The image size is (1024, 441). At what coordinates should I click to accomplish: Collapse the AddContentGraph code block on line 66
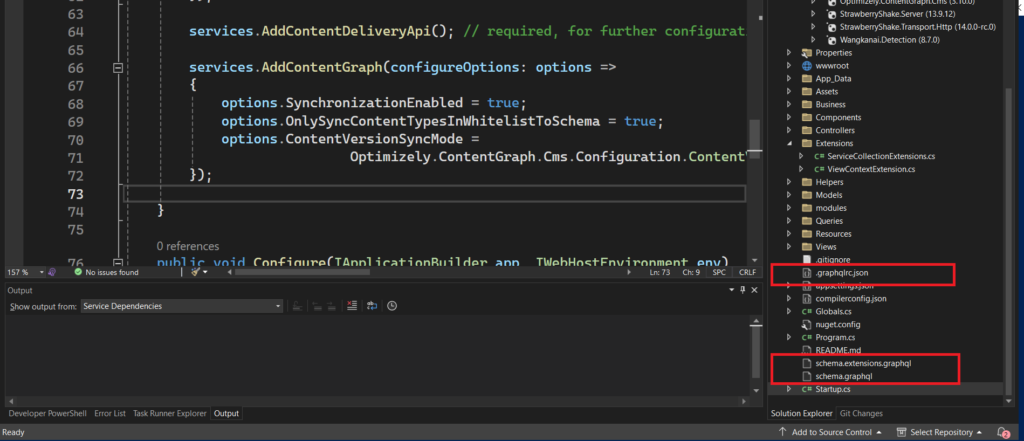118,67
